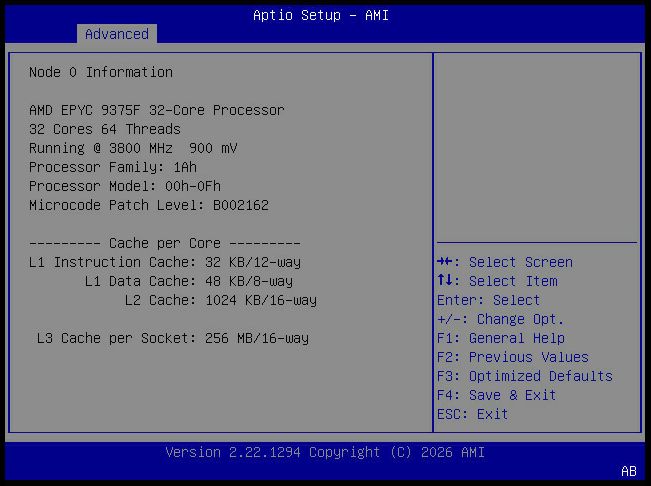This screenshot has width=651, height=486.
Task: Click the AB indicator in the footer corner
Action: coord(629,471)
